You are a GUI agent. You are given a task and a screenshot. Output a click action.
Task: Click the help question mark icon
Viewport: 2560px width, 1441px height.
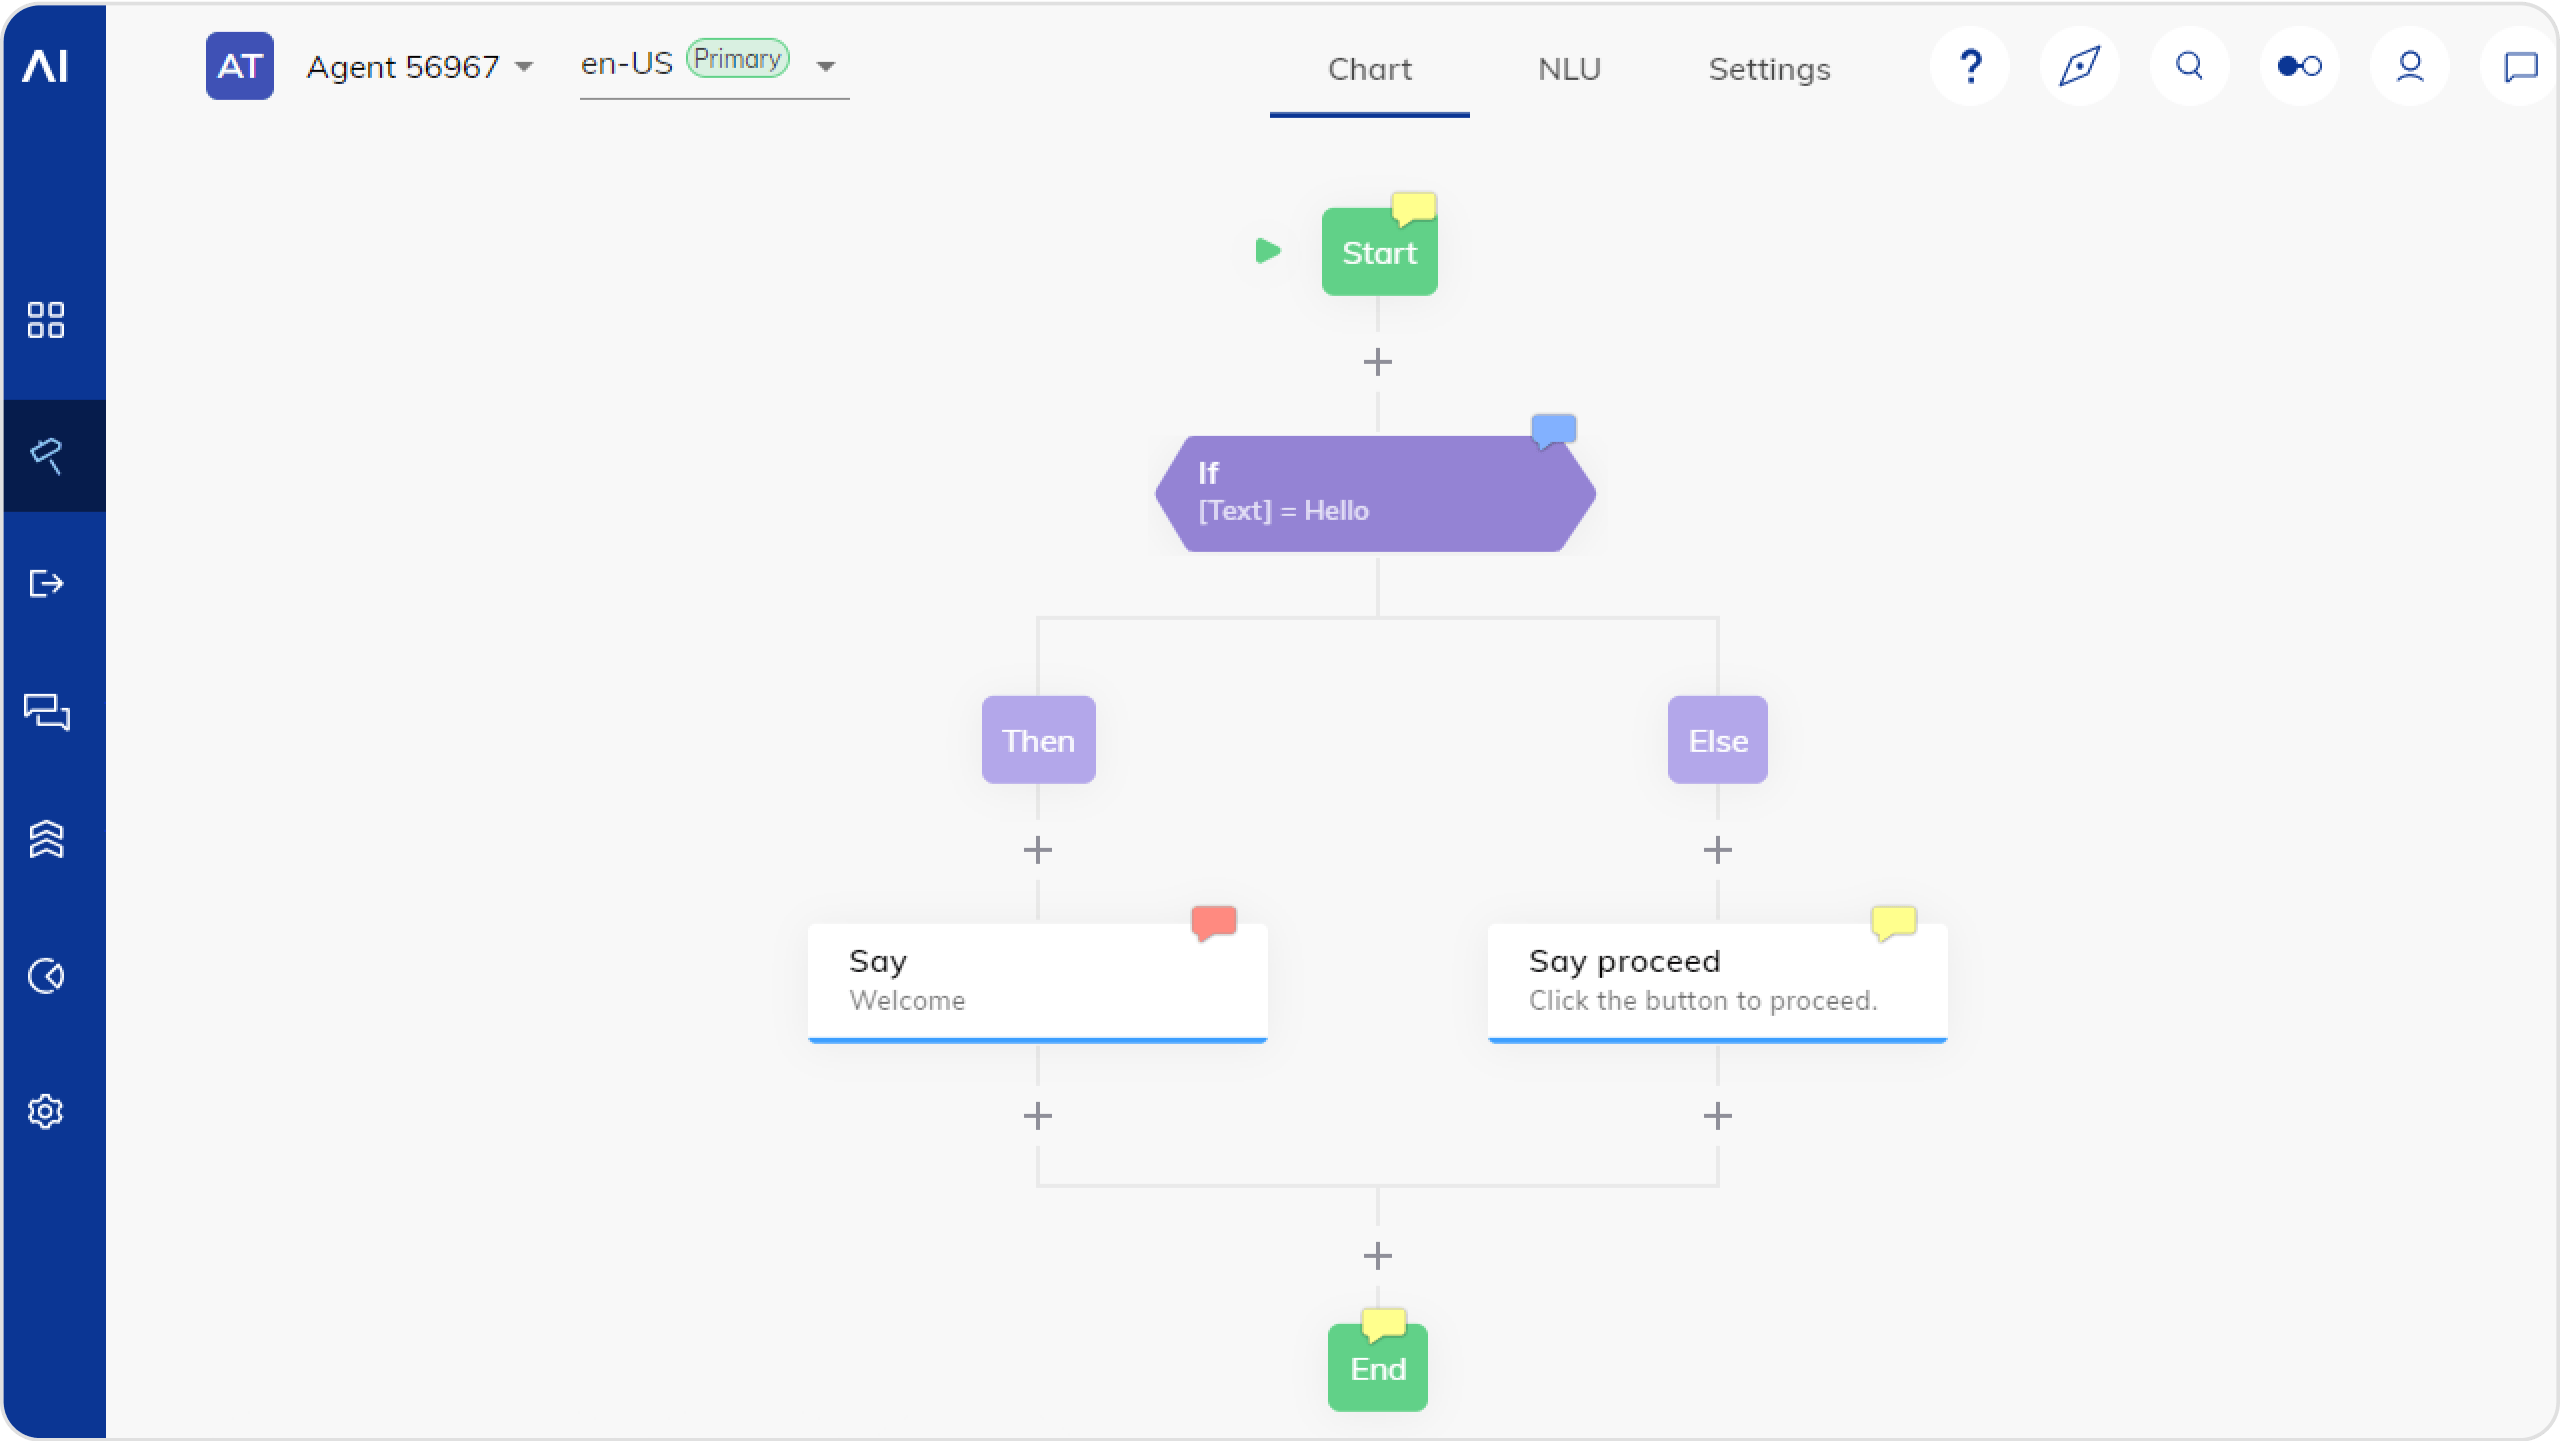click(x=1969, y=69)
